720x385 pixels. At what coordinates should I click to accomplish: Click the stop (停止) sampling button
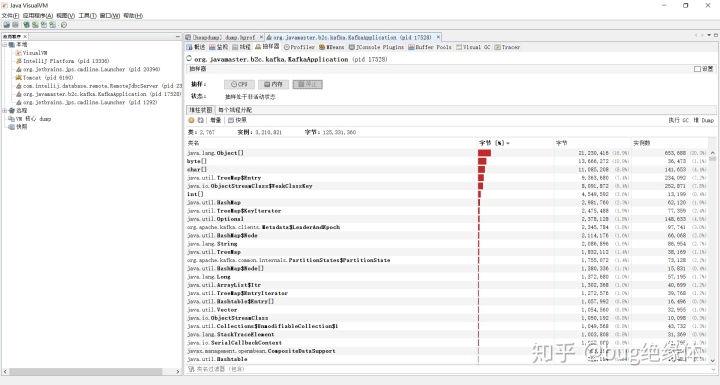click(308, 85)
